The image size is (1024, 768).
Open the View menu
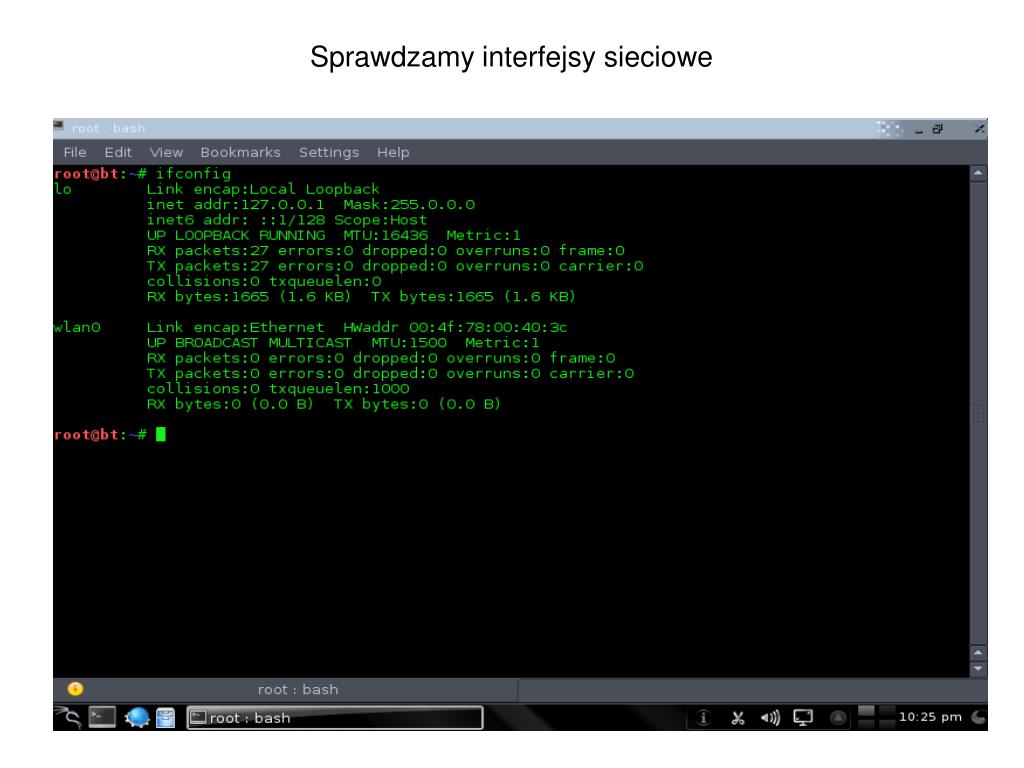pos(166,152)
